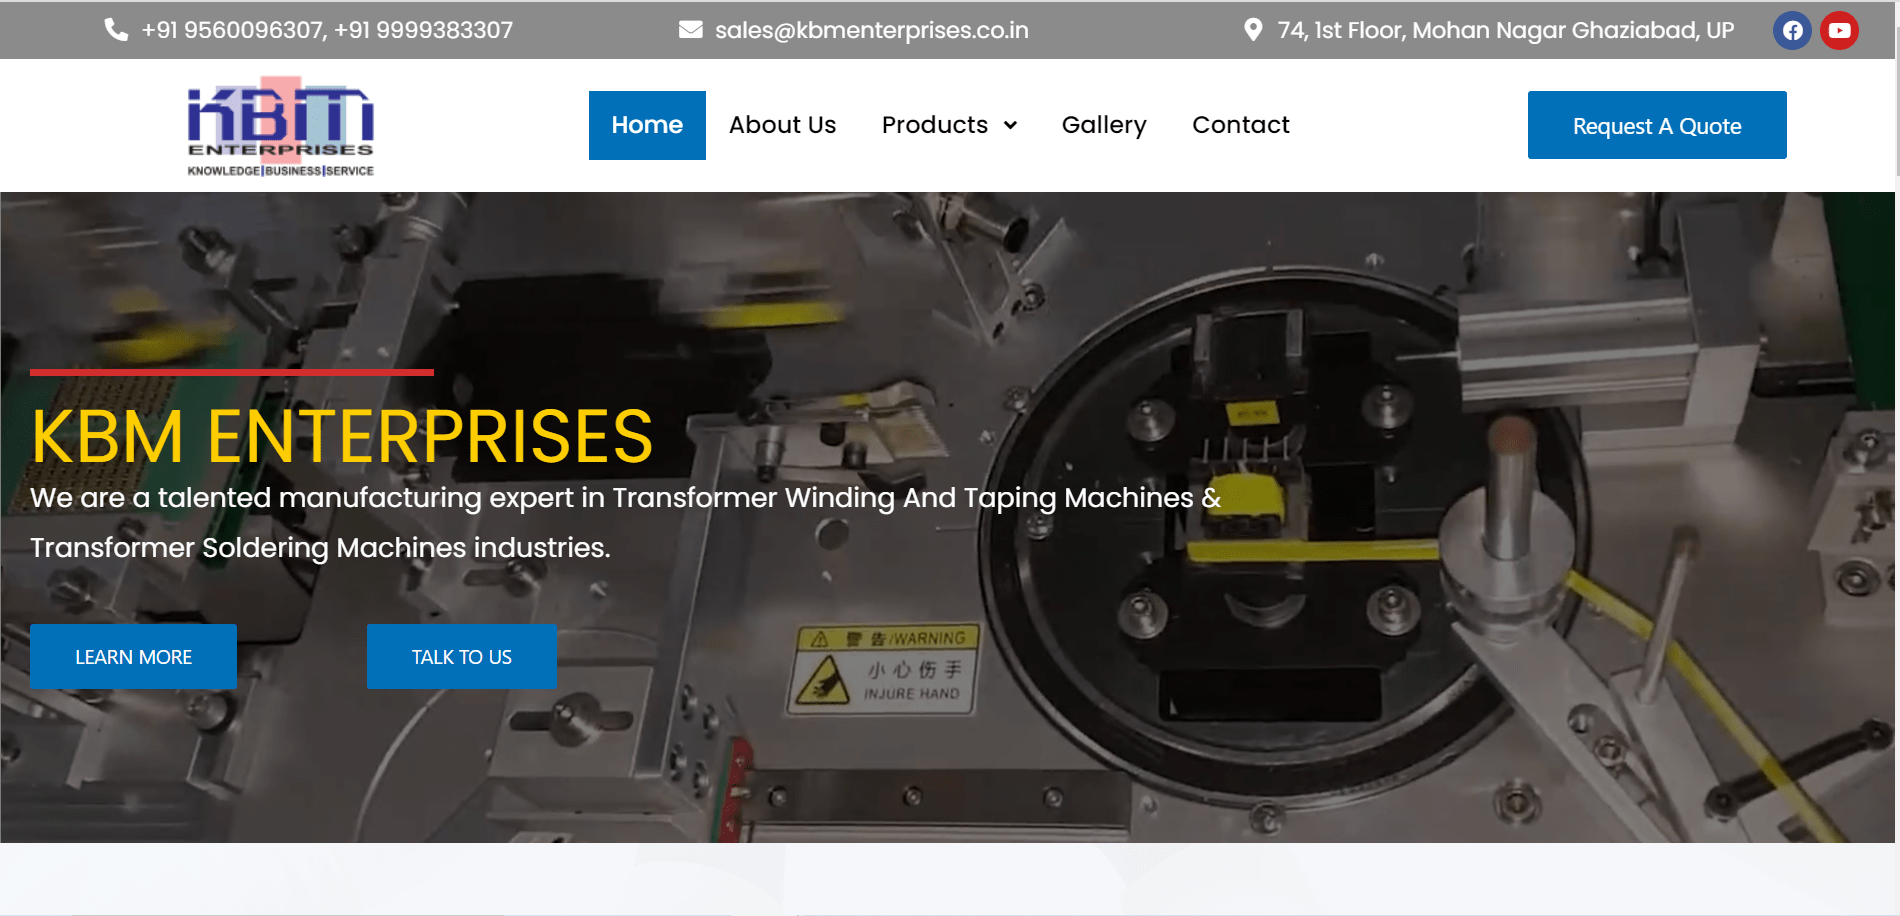This screenshot has height=916, width=1900.
Task: Open the YouTube social icon
Action: point(1839,30)
